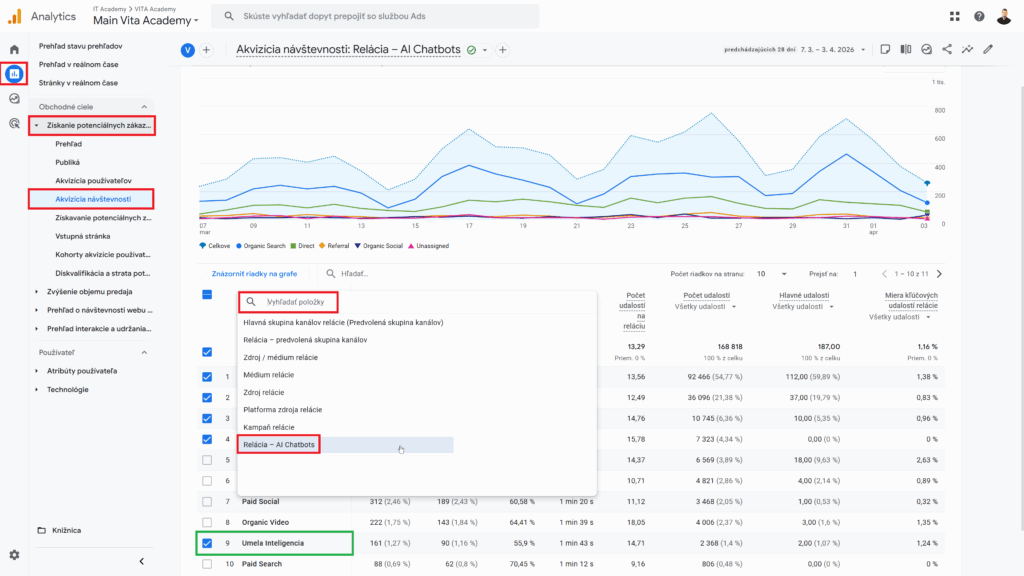1024x576 pixels.
Task: Click the blue V segment badge
Action: click(x=187, y=50)
